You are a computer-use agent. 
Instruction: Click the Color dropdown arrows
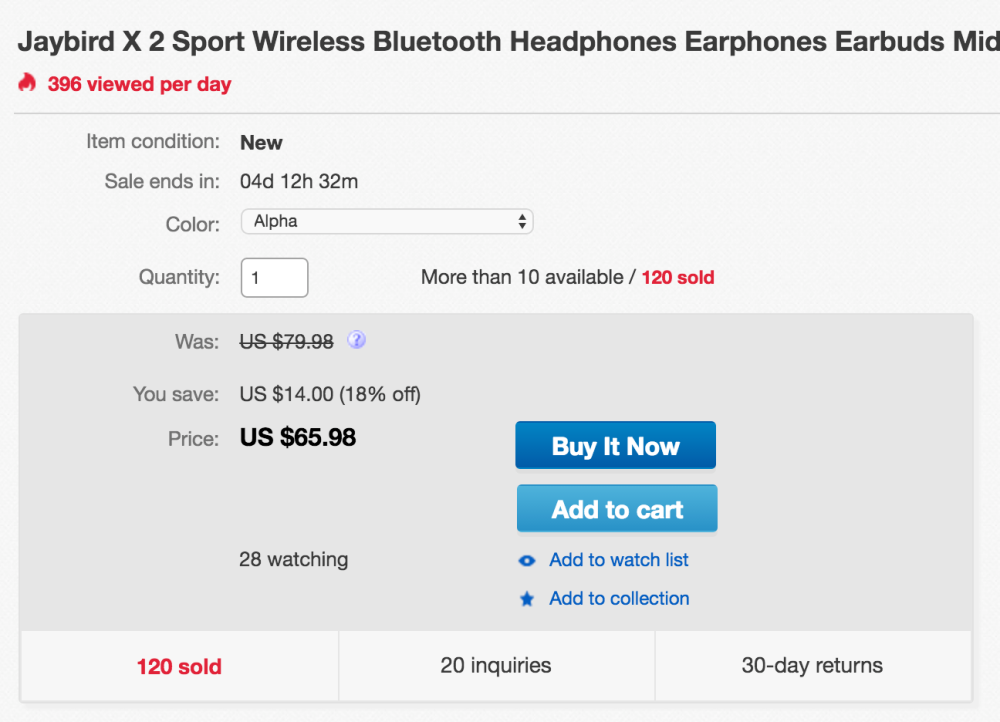point(522,221)
